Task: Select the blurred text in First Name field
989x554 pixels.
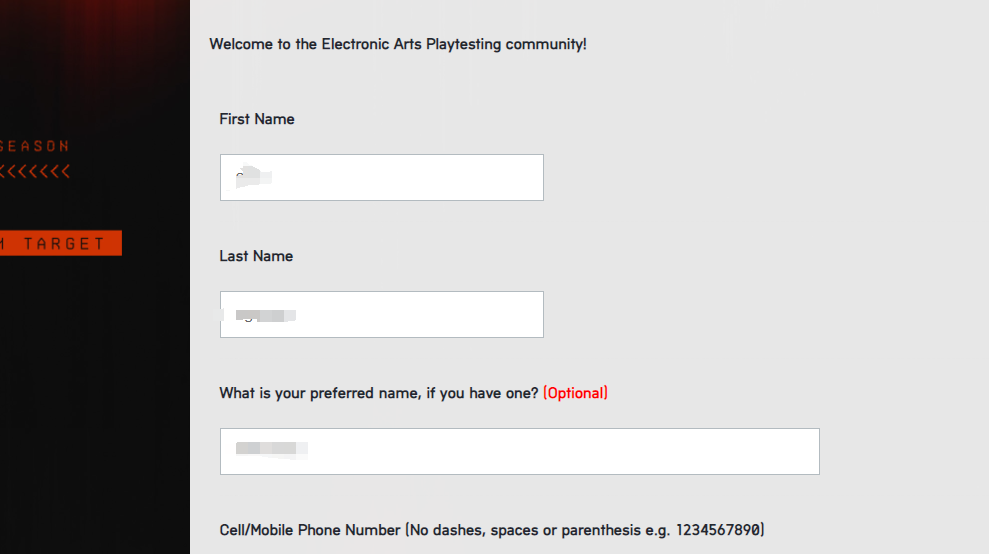Action: coord(254,177)
